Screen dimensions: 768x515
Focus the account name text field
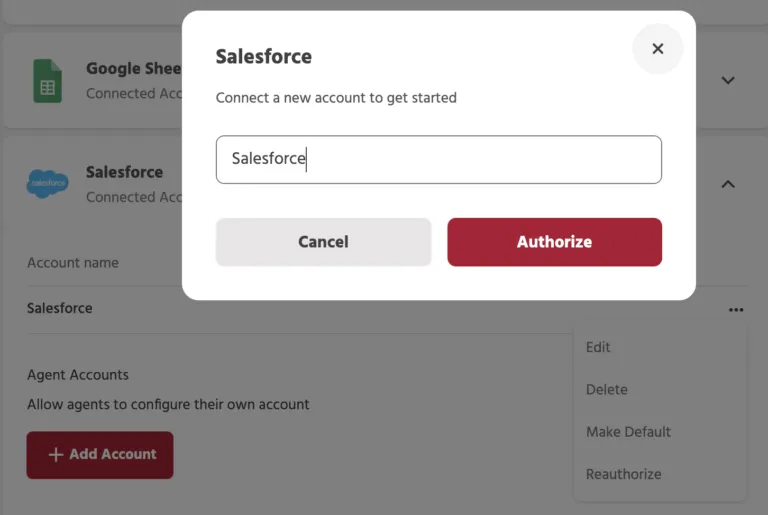438,160
